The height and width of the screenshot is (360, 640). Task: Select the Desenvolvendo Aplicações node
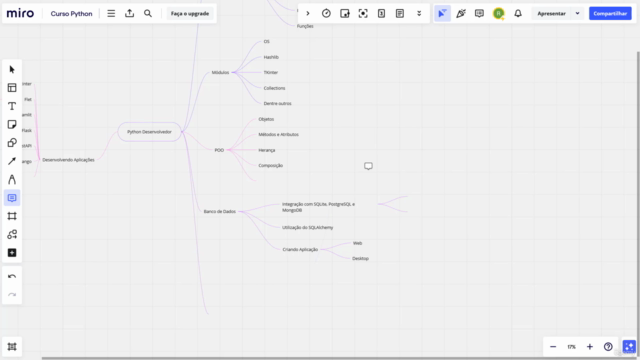pyautogui.click(x=68, y=160)
